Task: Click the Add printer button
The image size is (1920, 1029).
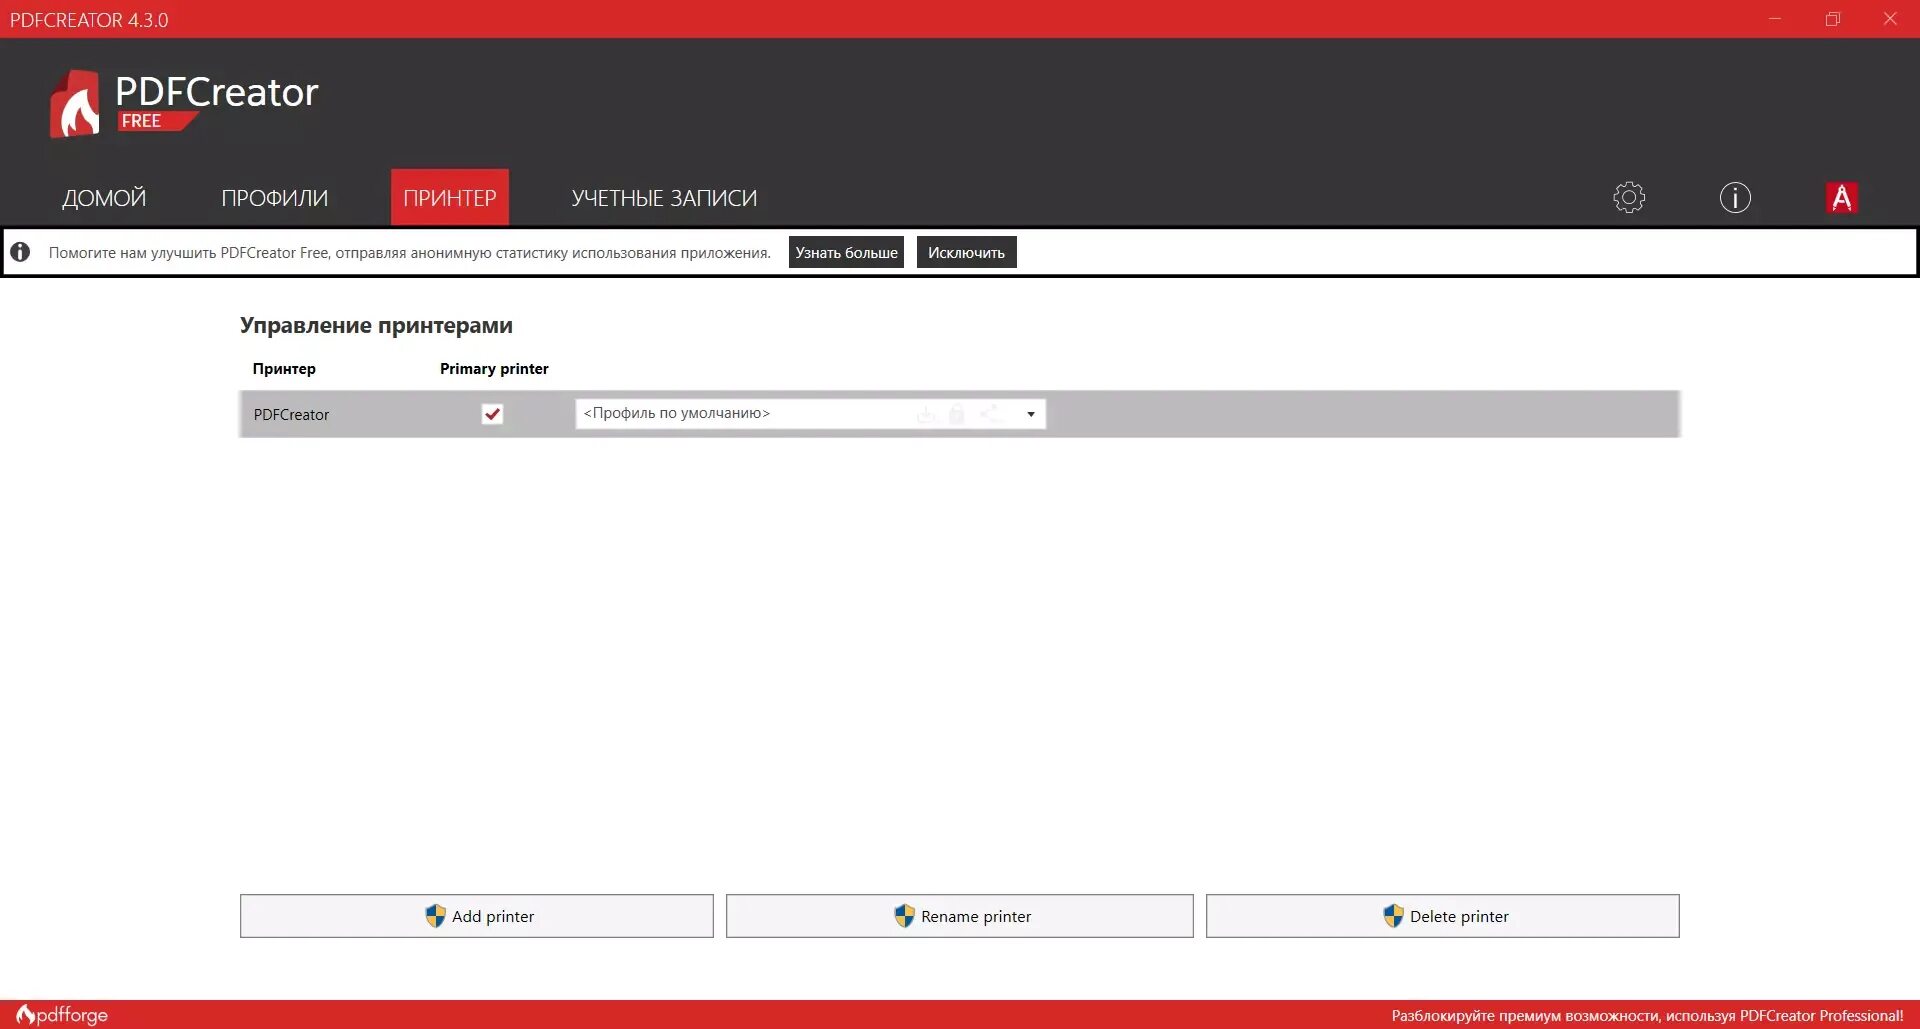Action: [x=477, y=916]
